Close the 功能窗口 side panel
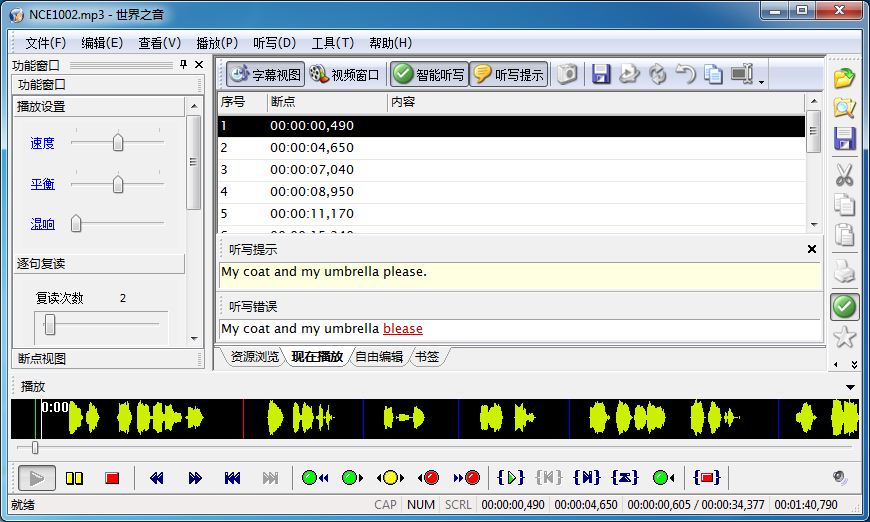The image size is (870, 522). (199, 64)
